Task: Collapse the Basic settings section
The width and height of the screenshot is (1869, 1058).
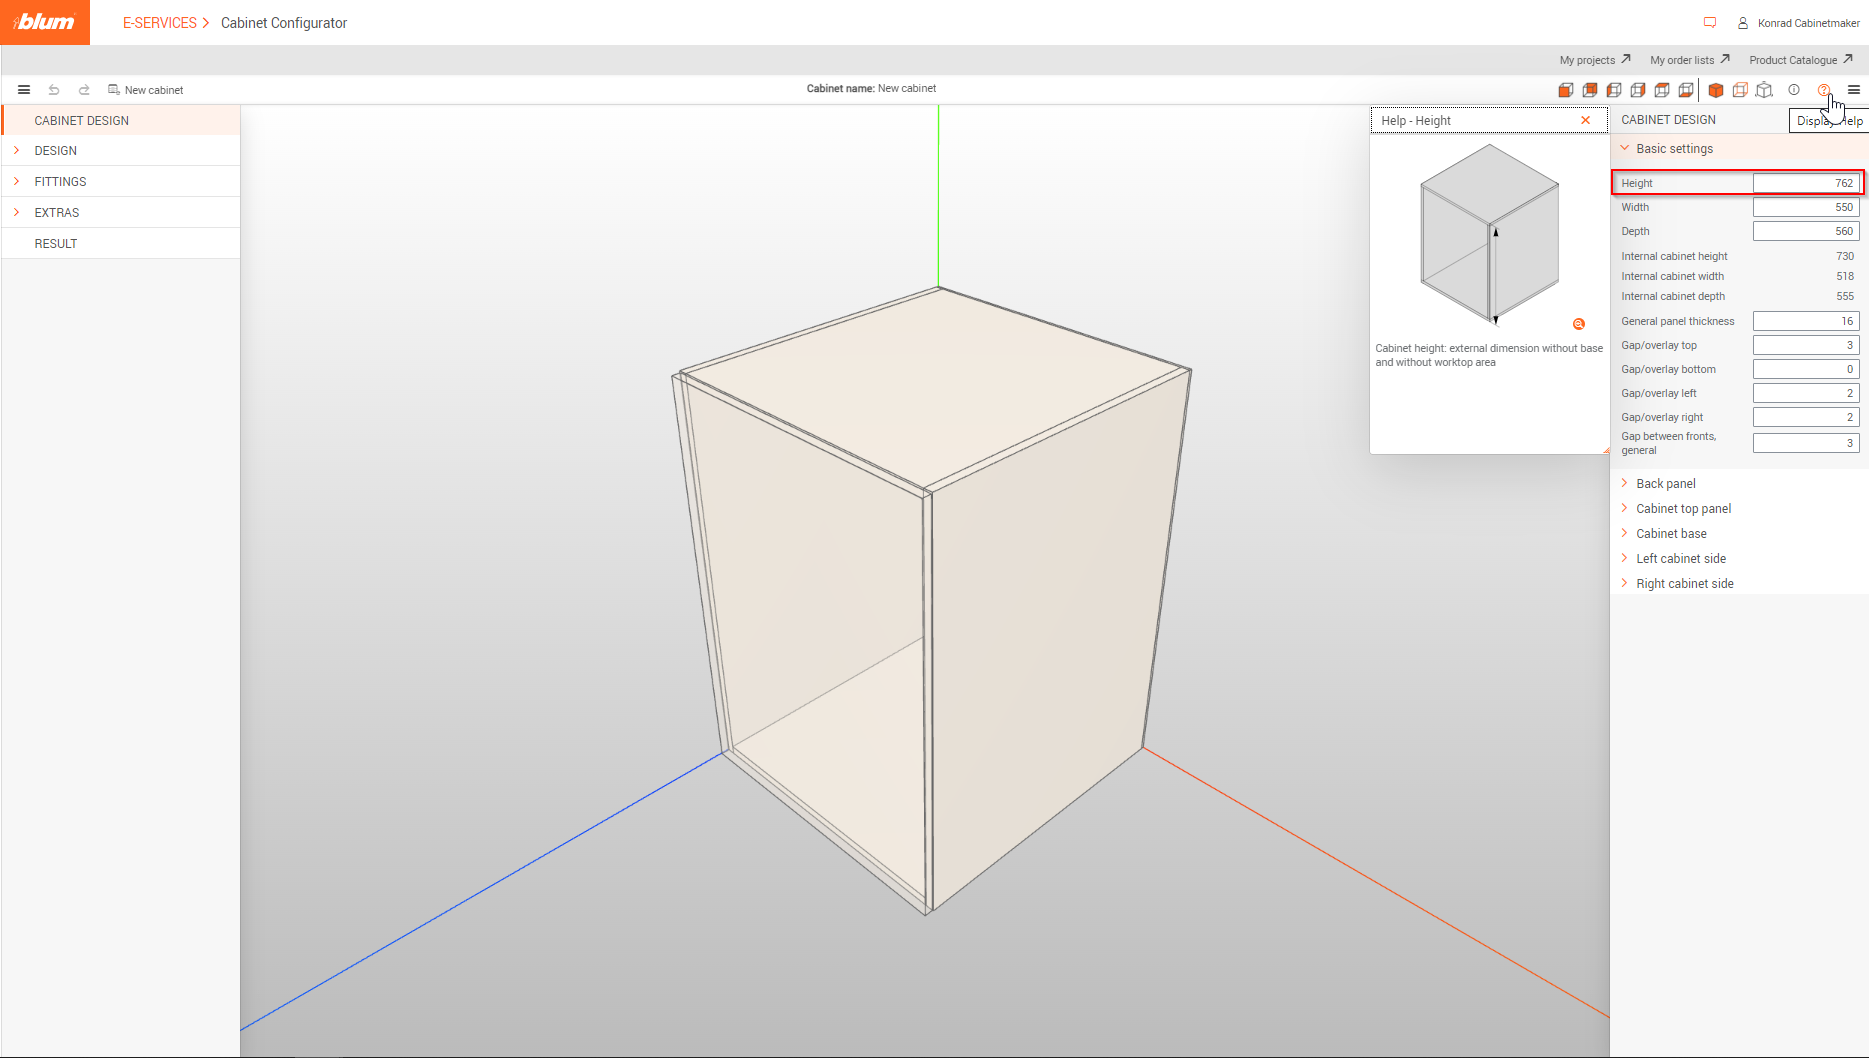Action: point(1674,149)
